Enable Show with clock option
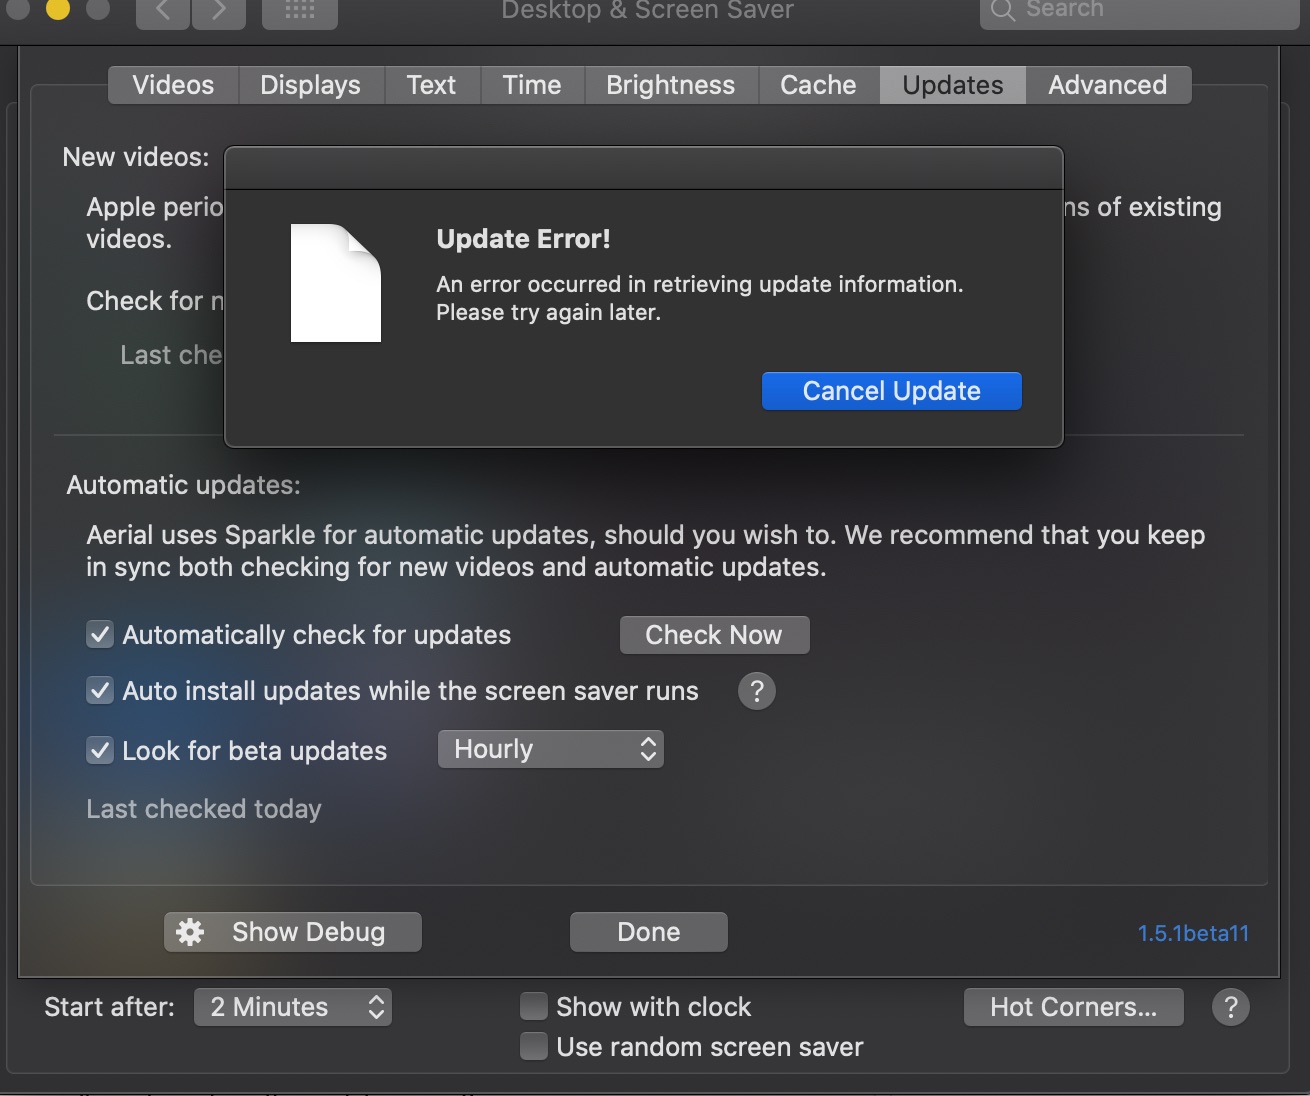The width and height of the screenshot is (1310, 1096). point(534,1006)
